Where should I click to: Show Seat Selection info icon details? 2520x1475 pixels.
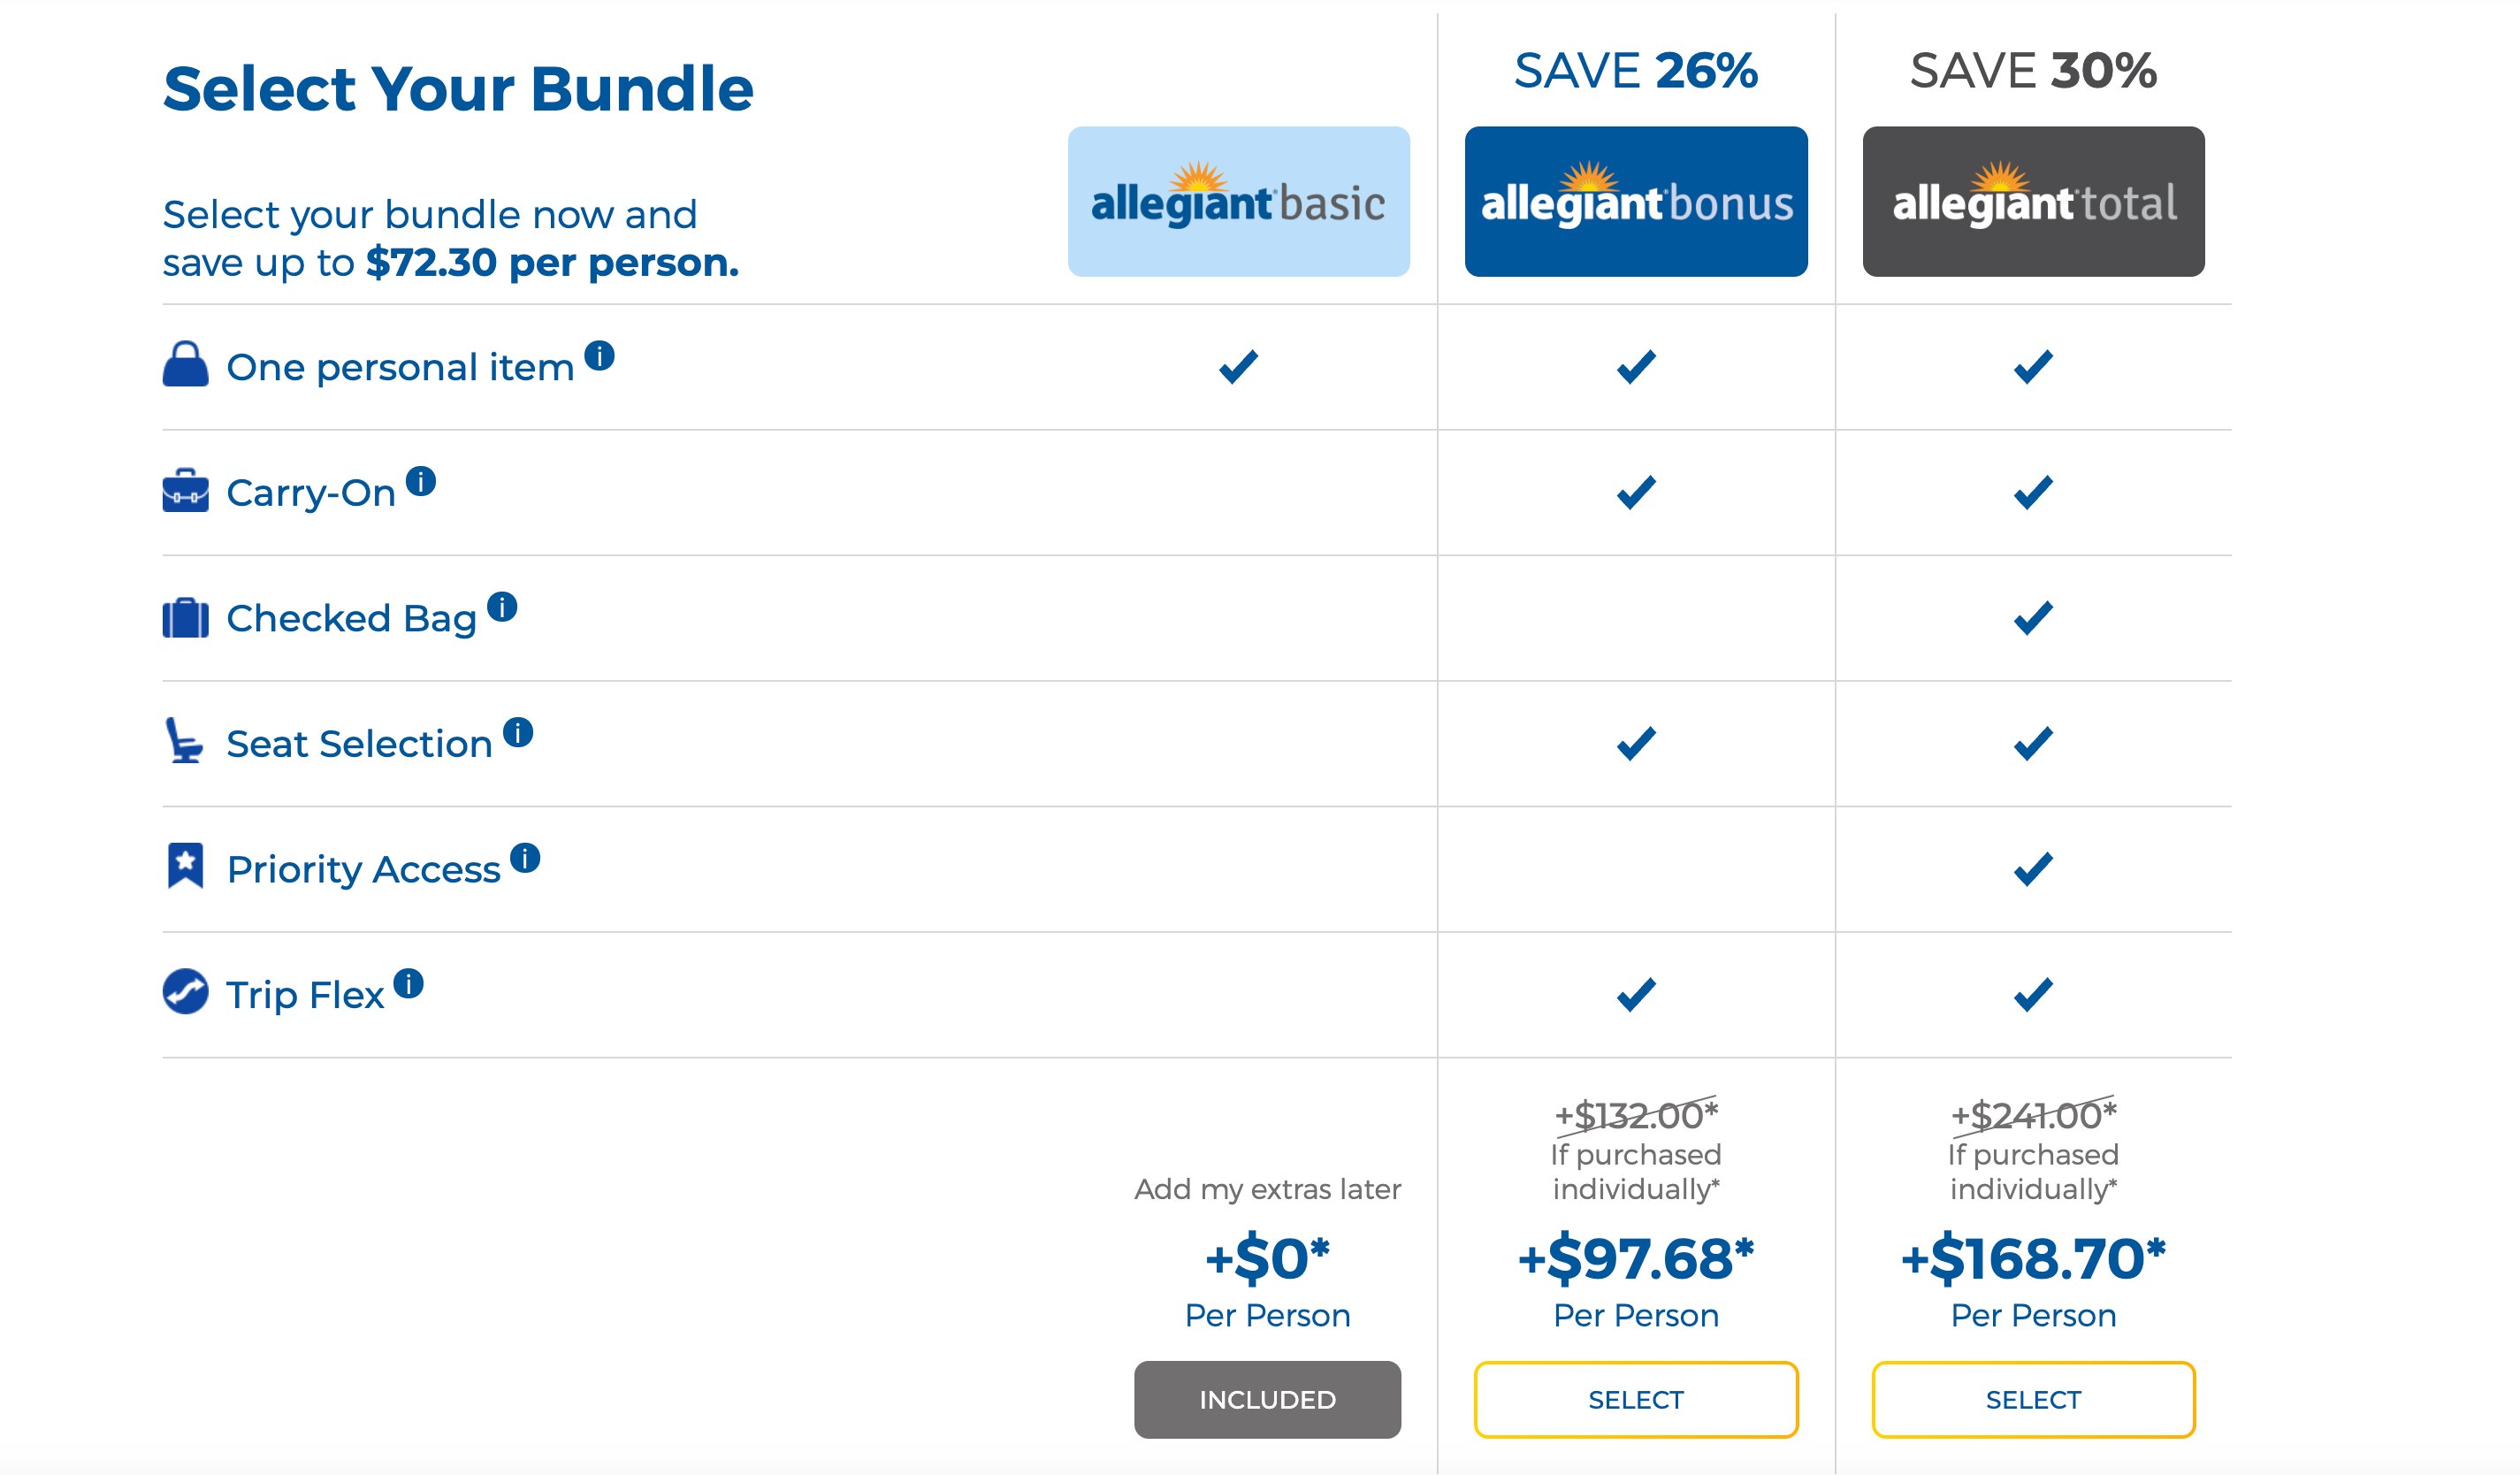coord(518,733)
